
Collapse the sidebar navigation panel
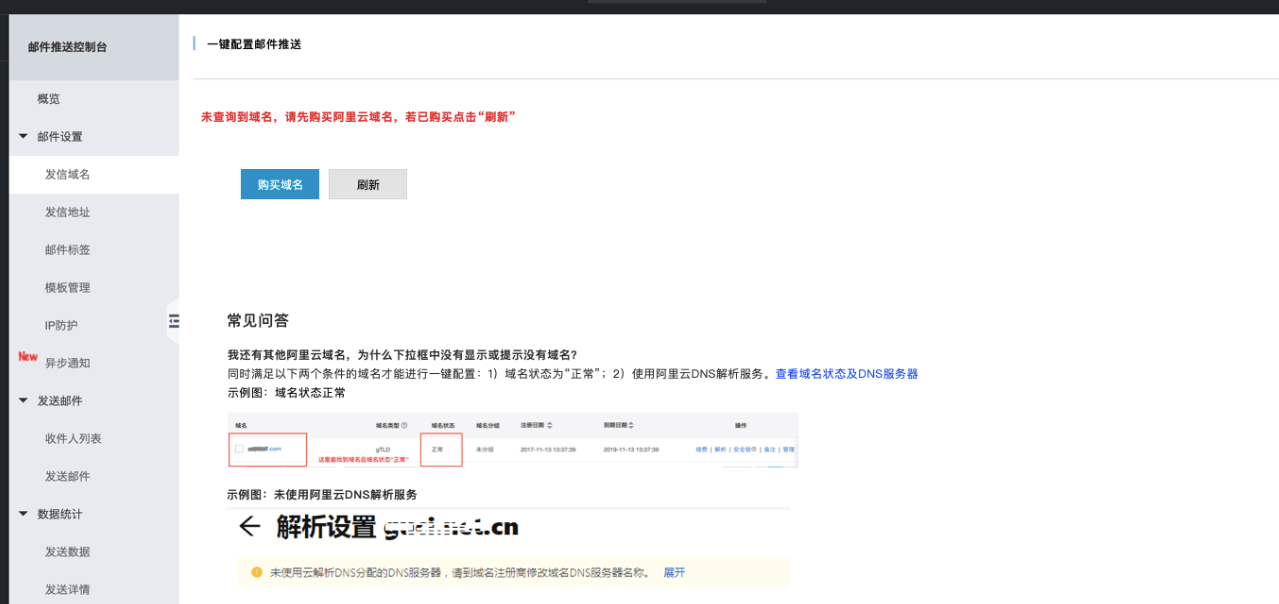pyautogui.click(x=173, y=321)
